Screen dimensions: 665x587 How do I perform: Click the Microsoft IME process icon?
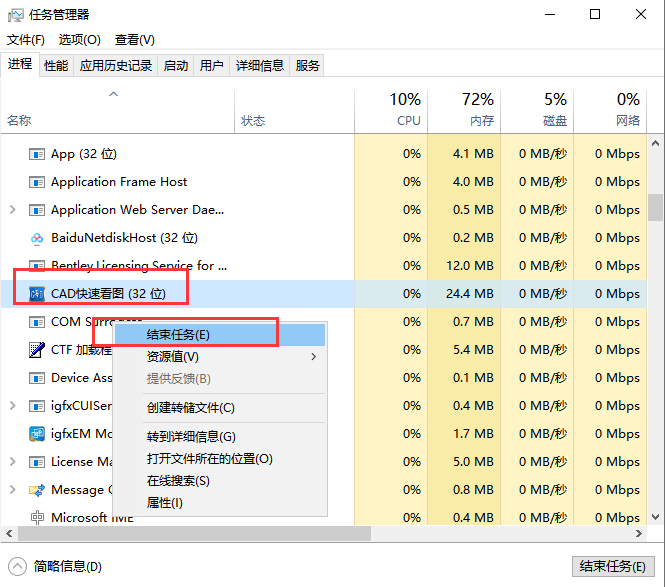tap(37, 517)
